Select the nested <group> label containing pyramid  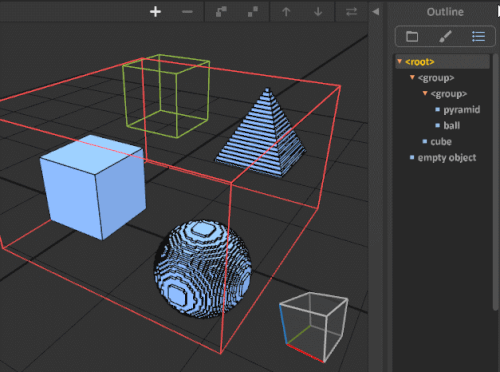[449, 94]
